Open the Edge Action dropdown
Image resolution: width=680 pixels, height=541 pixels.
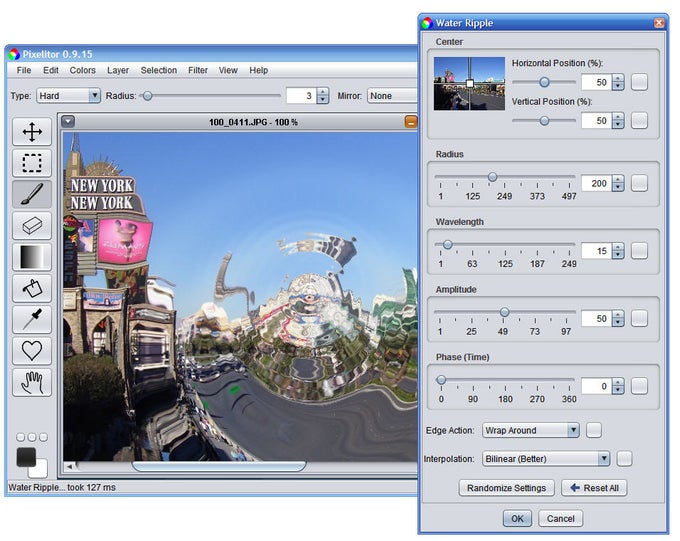531,430
